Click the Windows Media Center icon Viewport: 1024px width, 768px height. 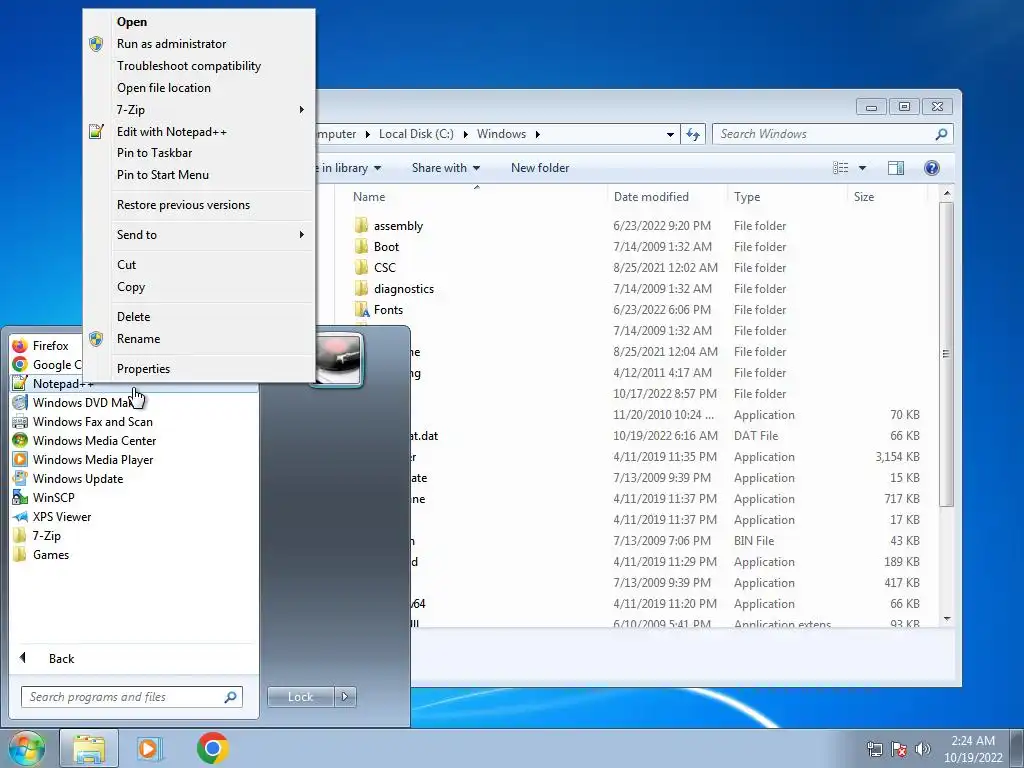coord(20,440)
